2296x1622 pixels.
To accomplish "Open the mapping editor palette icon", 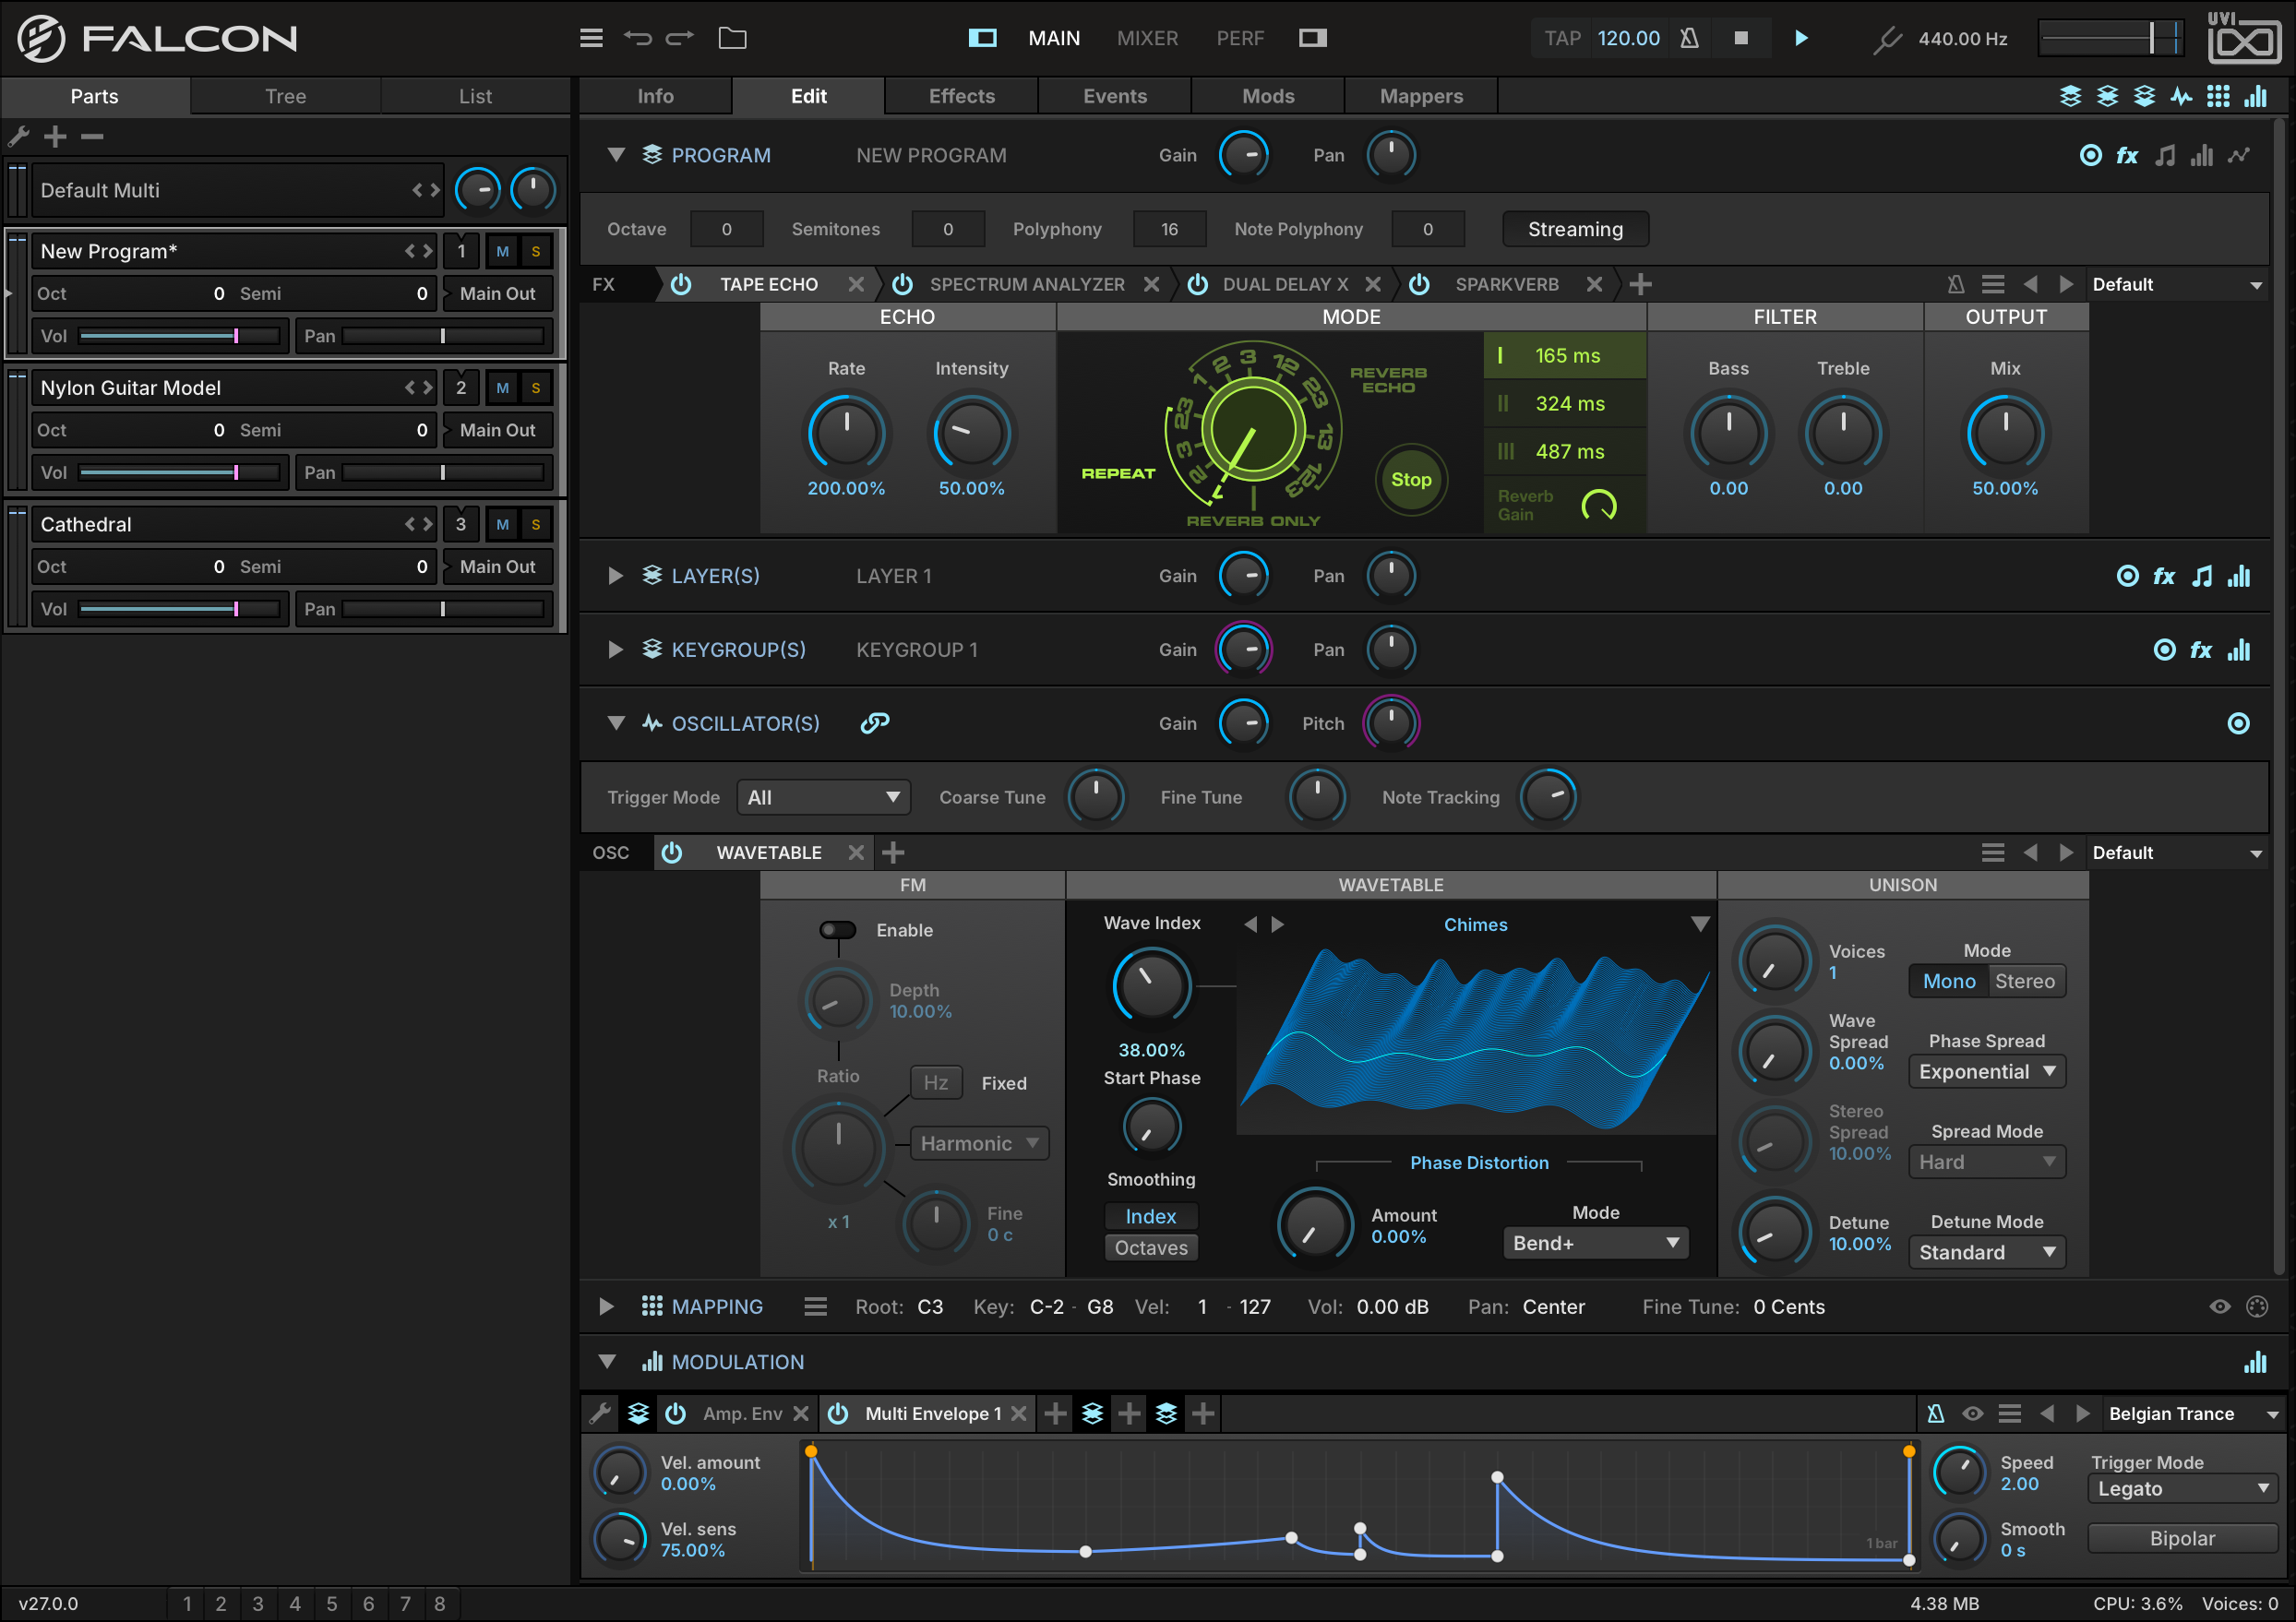I will click(x=2257, y=1307).
